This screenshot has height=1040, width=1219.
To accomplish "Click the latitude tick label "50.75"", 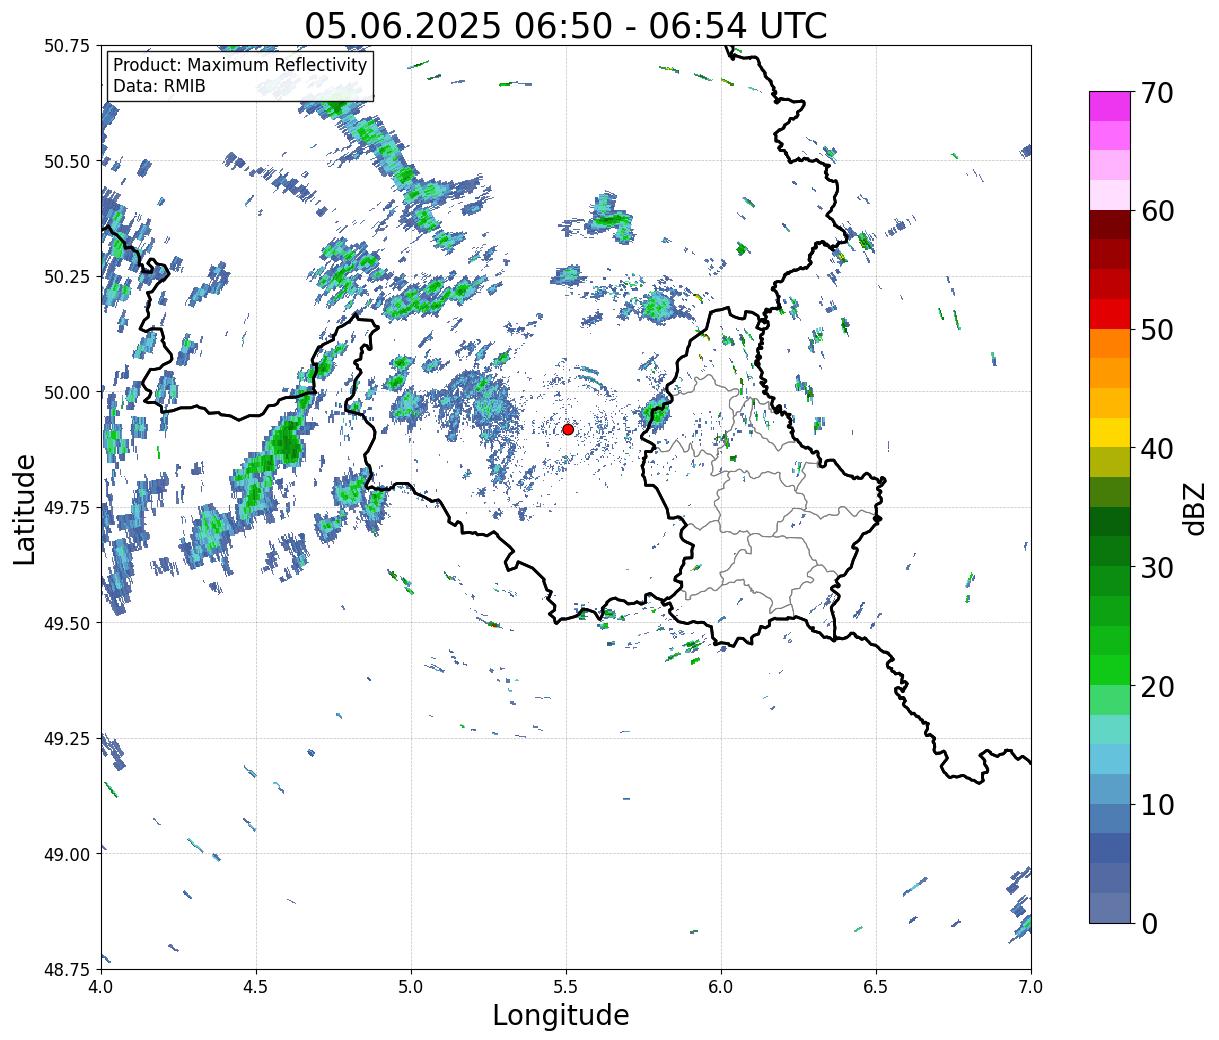I will [x=67, y=46].
